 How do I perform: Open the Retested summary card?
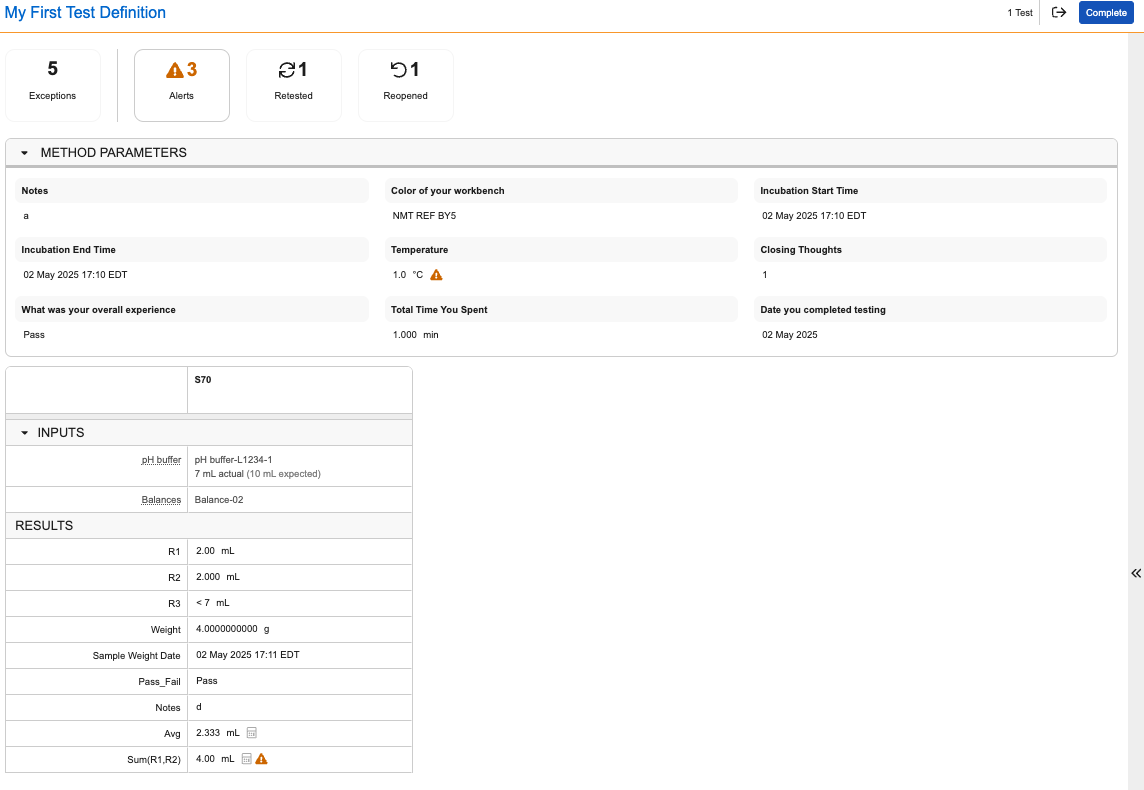tap(293, 85)
